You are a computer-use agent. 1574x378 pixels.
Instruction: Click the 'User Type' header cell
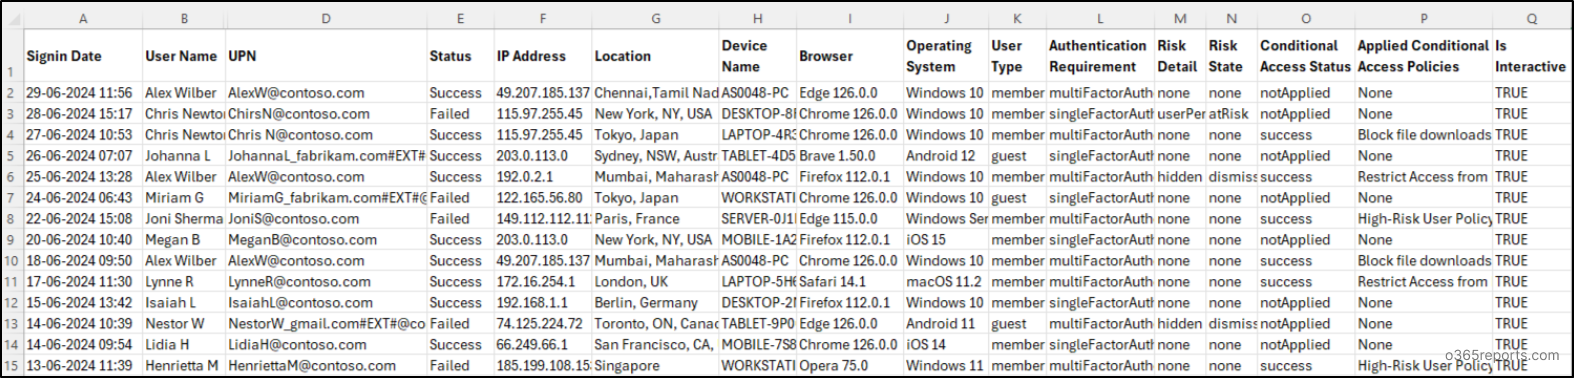tap(1017, 56)
